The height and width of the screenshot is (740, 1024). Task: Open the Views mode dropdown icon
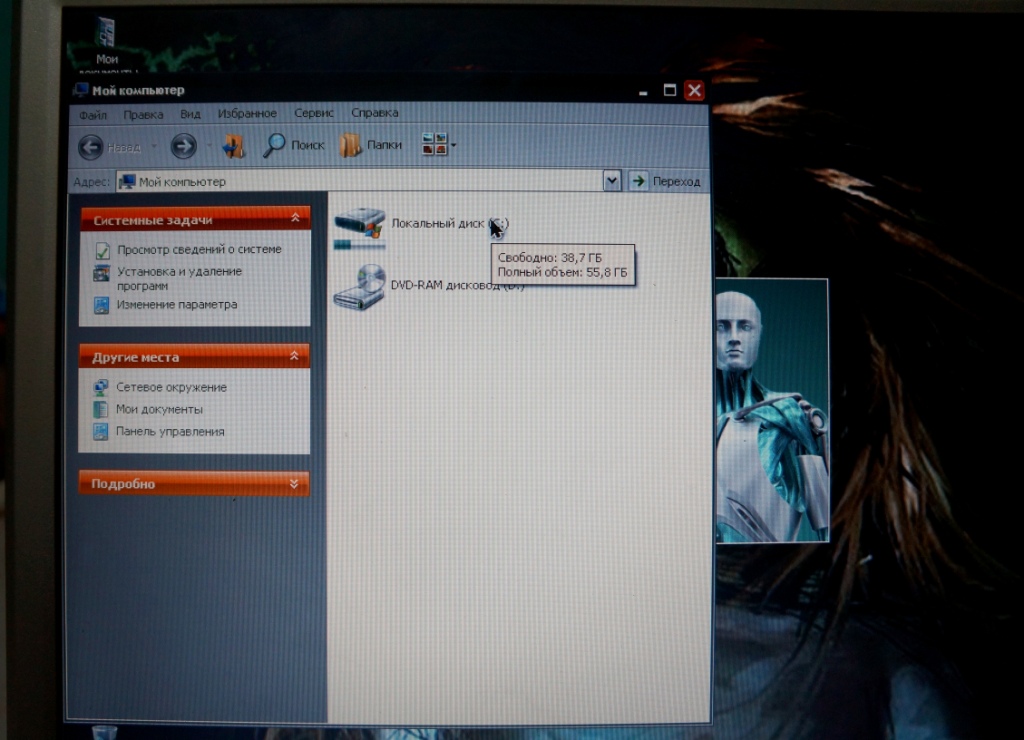pos(438,144)
